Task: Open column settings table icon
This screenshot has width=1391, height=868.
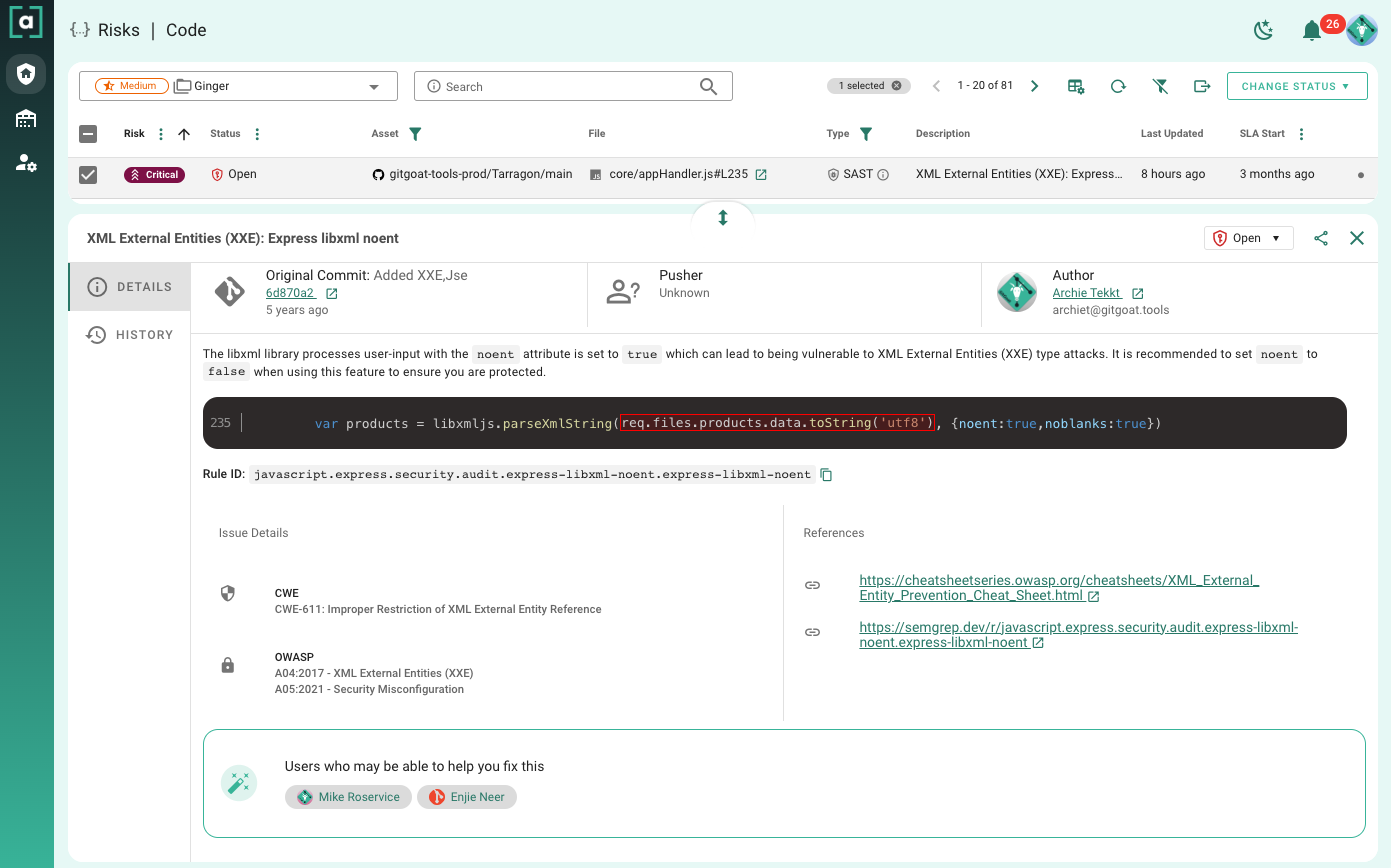Action: (1076, 87)
